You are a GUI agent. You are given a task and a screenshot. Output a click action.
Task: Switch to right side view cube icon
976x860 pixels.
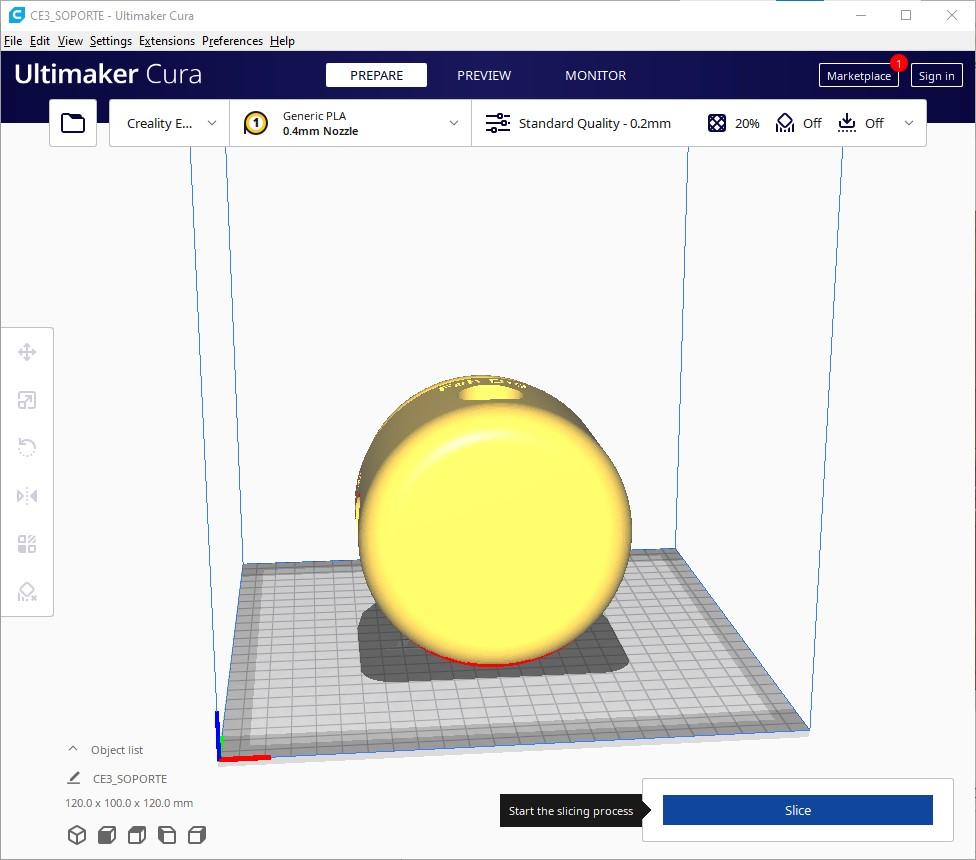pyautogui.click(x=197, y=835)
